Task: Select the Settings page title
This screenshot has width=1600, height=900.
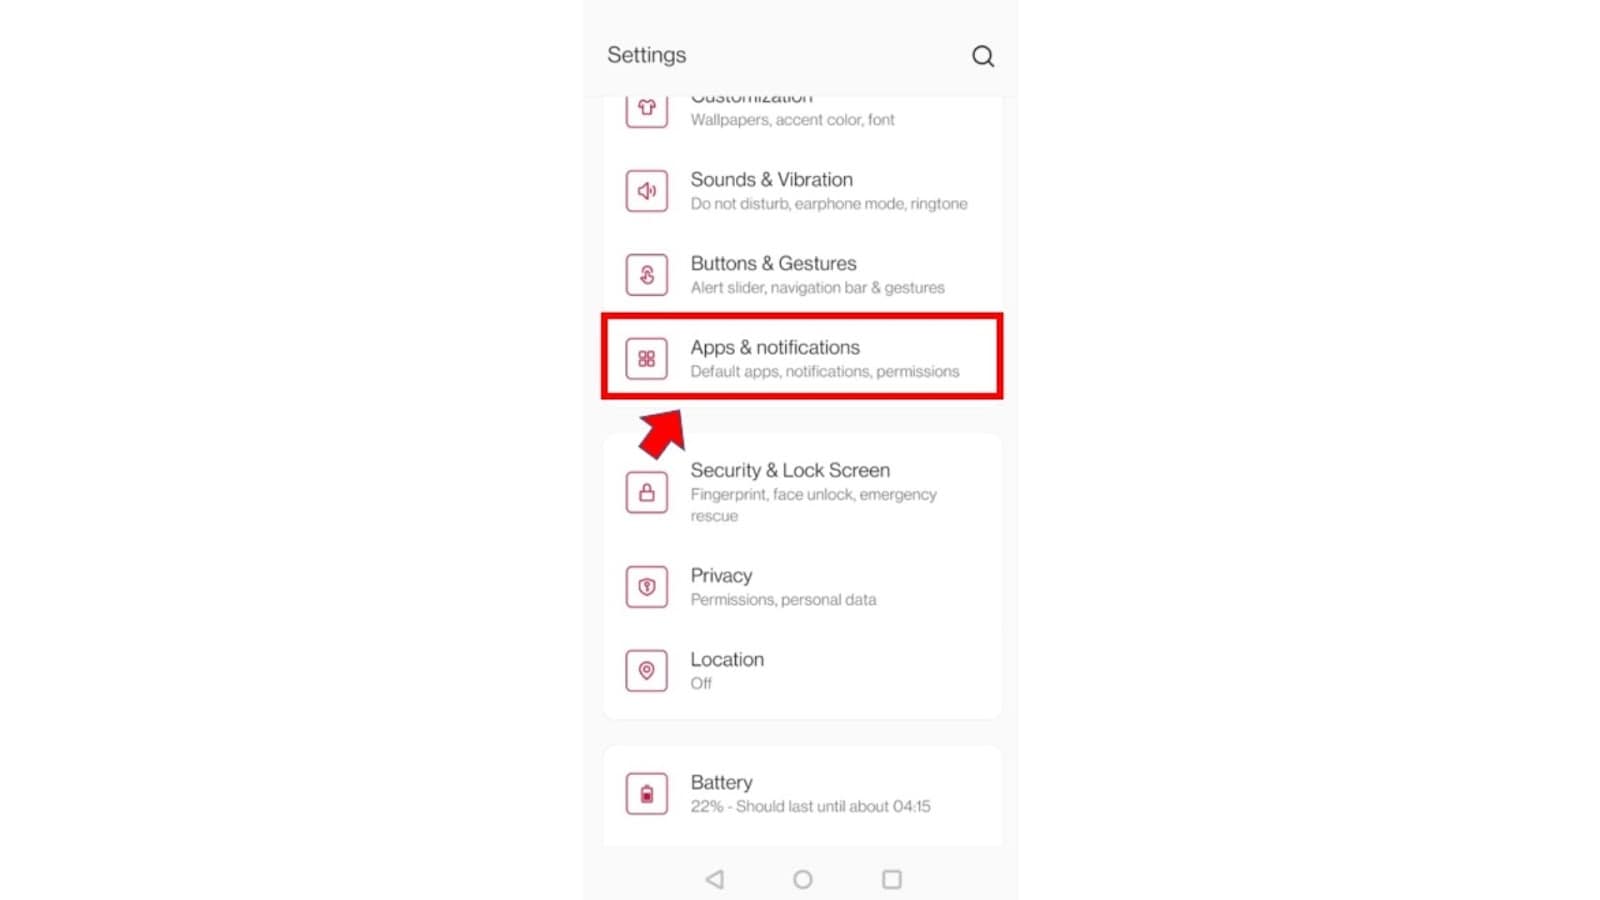Action: [647, 55]
